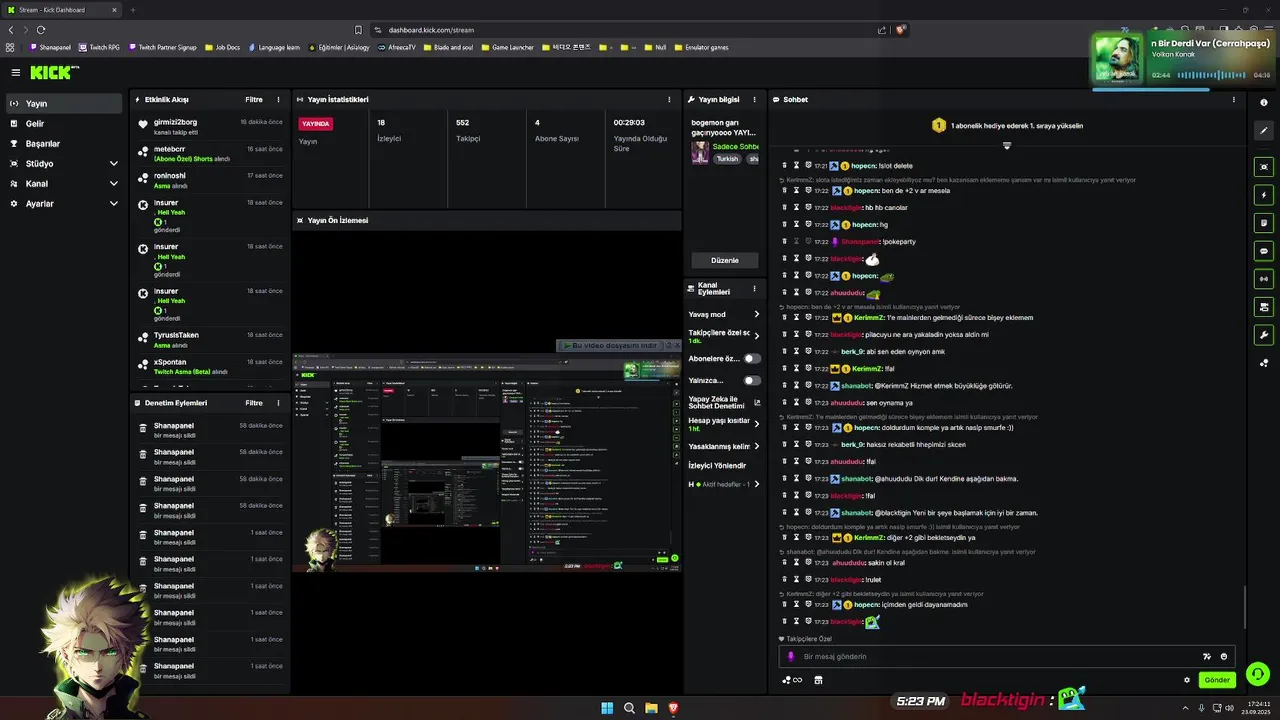Delete hopecn's '!slot delete' message with trash icon
The width and height of the screenshot is (1280, 720).
(x=784, y=165)
